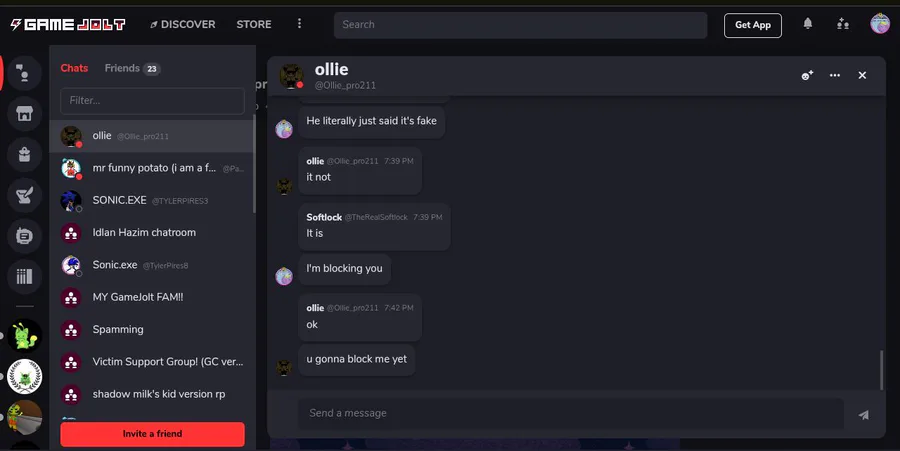Open friend requests icon in top bar
This screenshot has height=451, width=900.
click(843, 24)
